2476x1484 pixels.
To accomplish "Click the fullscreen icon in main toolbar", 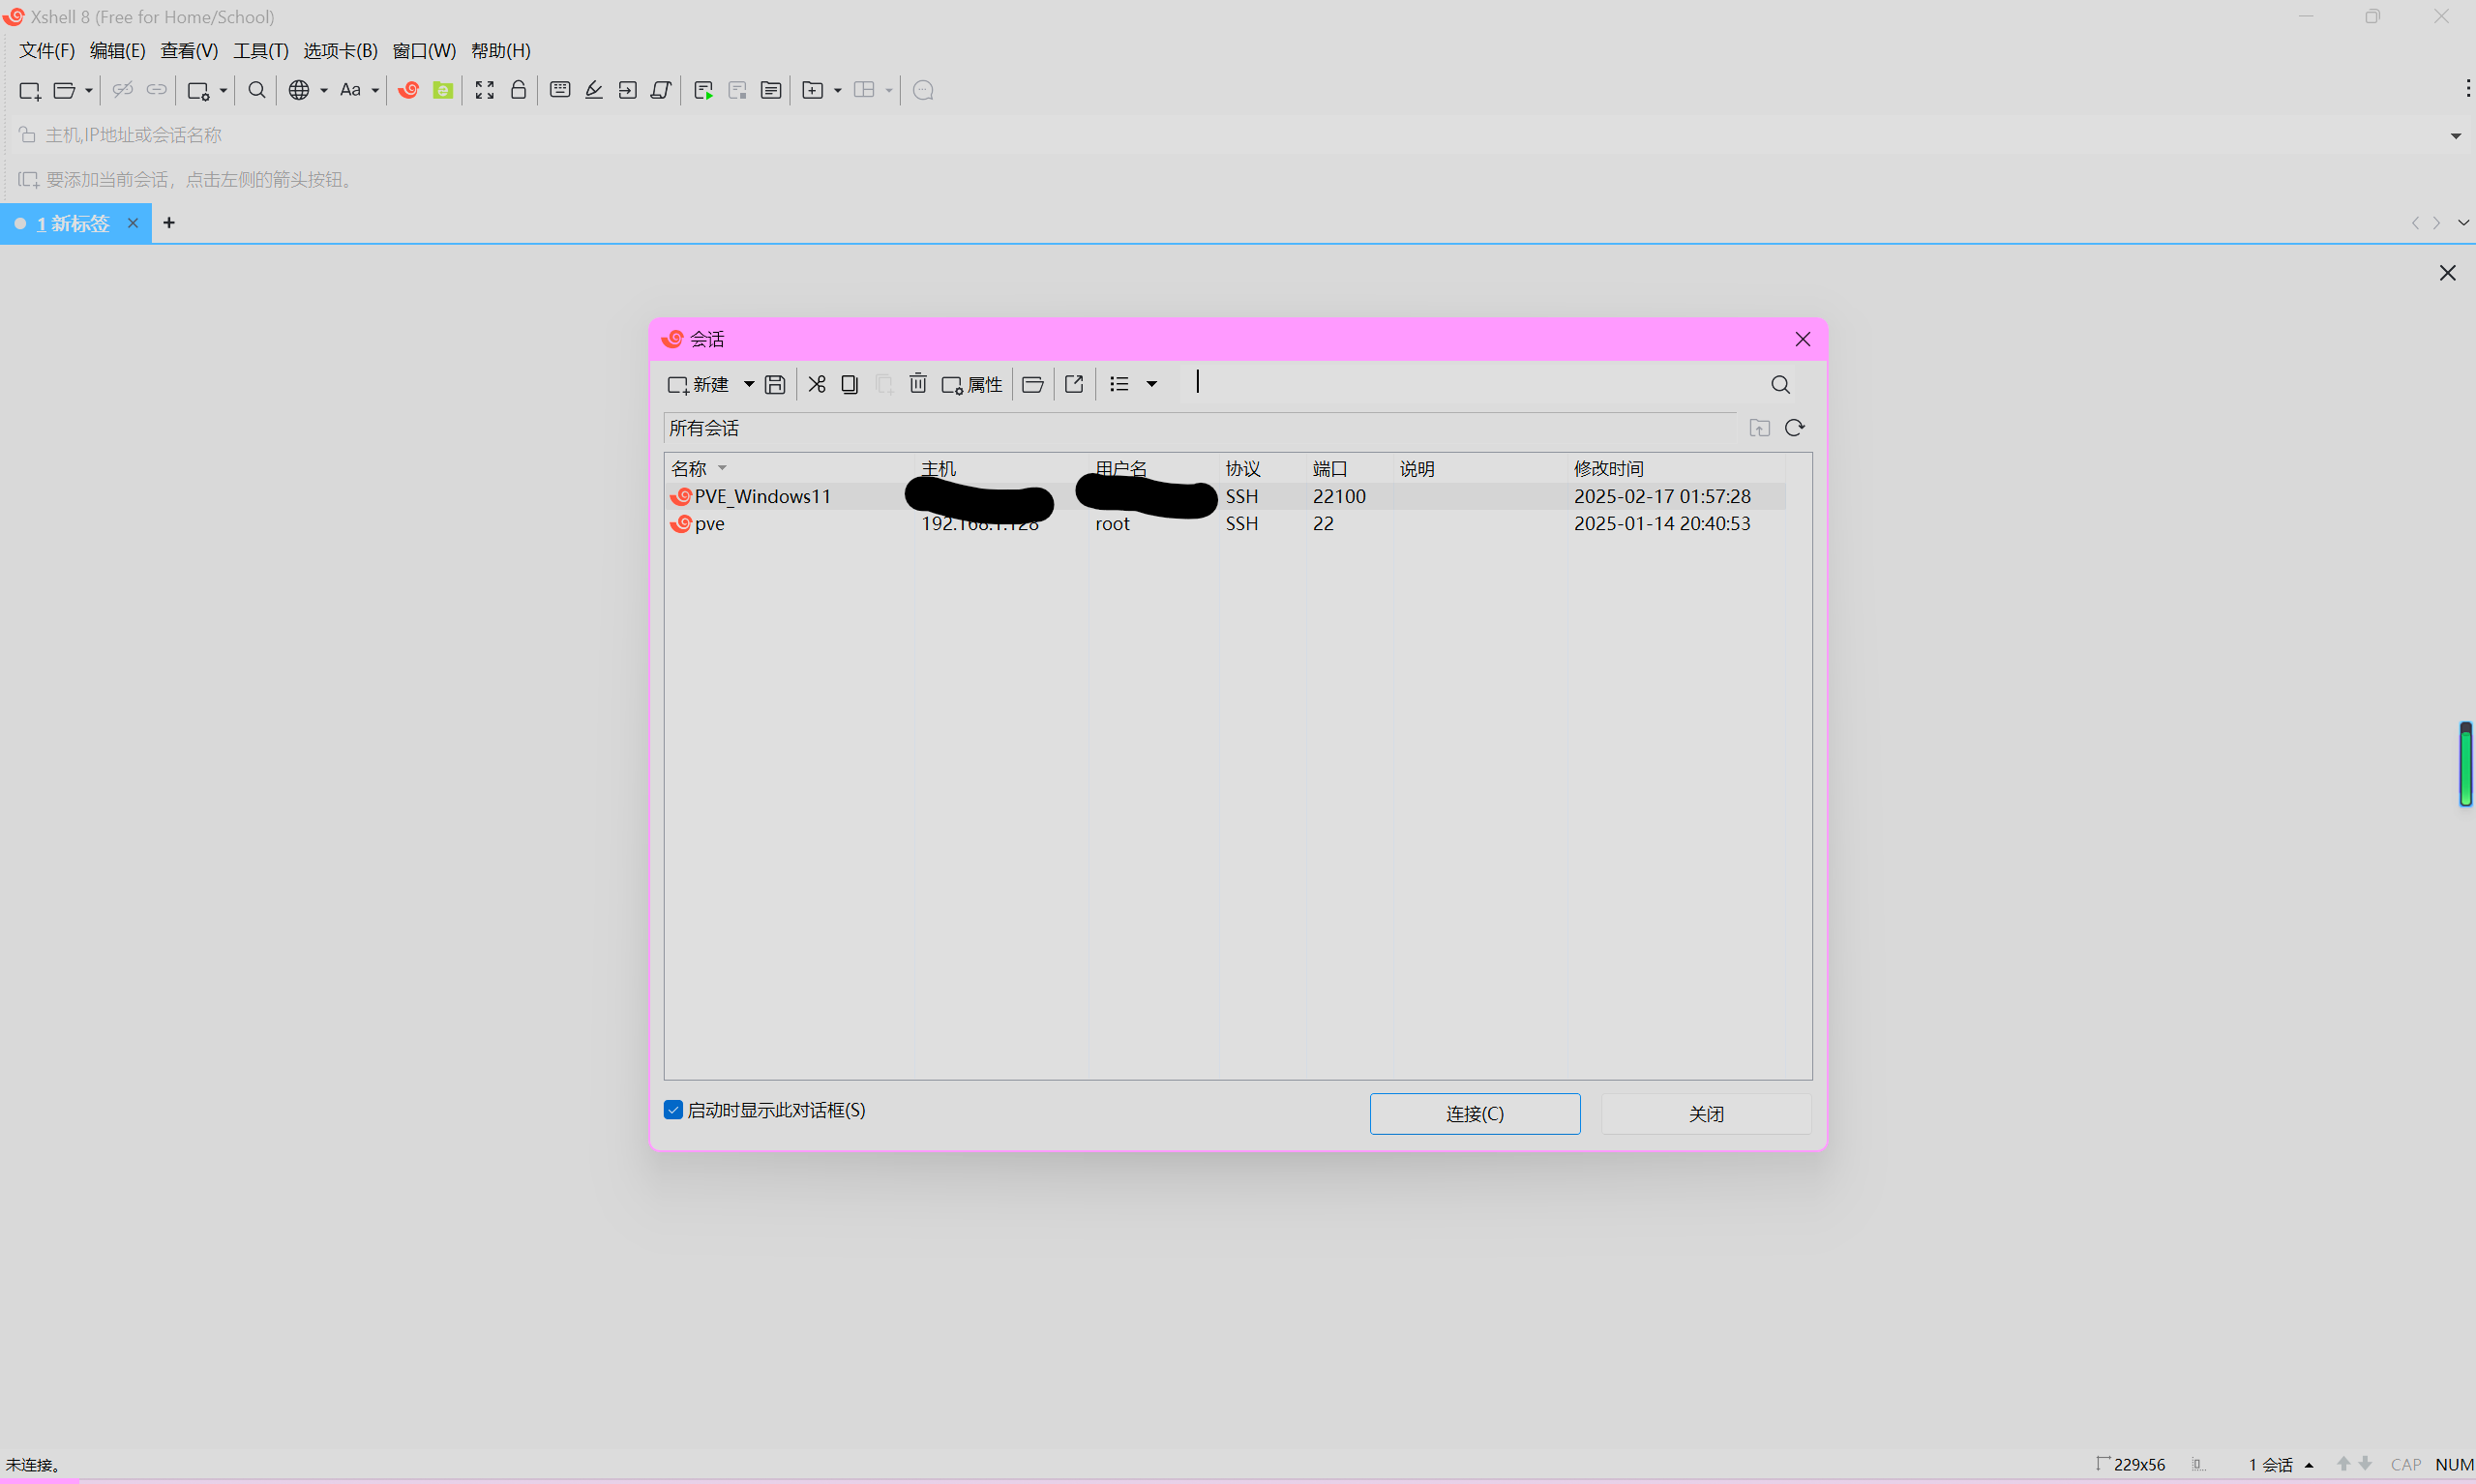I will [x=485, y=90].
